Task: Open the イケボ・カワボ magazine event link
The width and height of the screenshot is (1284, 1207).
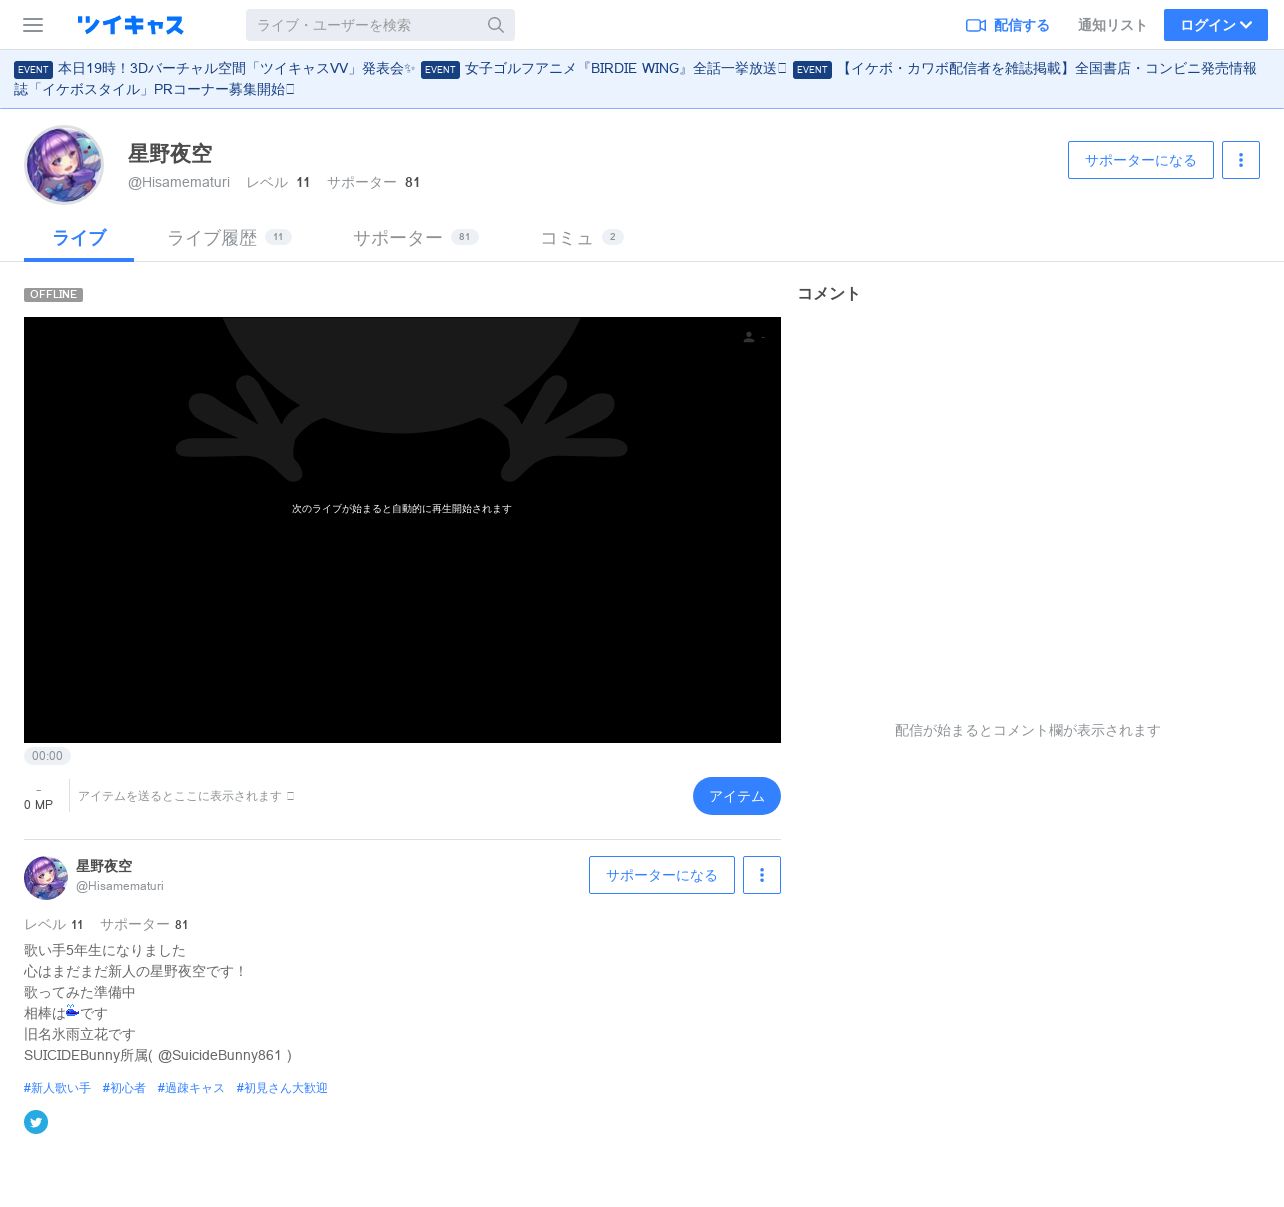Action: [x=635, y=79]
